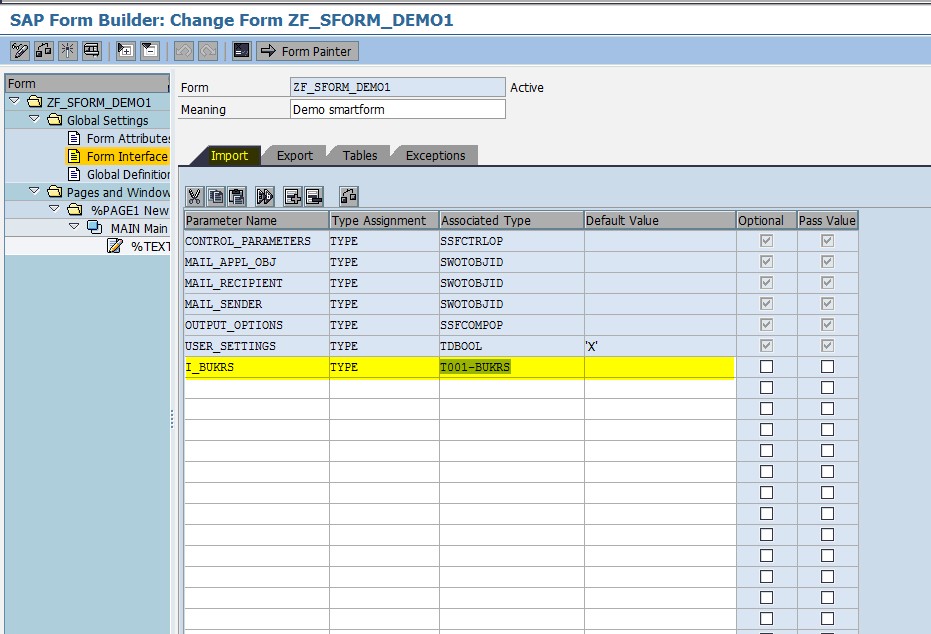931x634 pixels.
Task: Toggle Optional checkbox for I_BUKRS parameter
Action: (765, 367)
